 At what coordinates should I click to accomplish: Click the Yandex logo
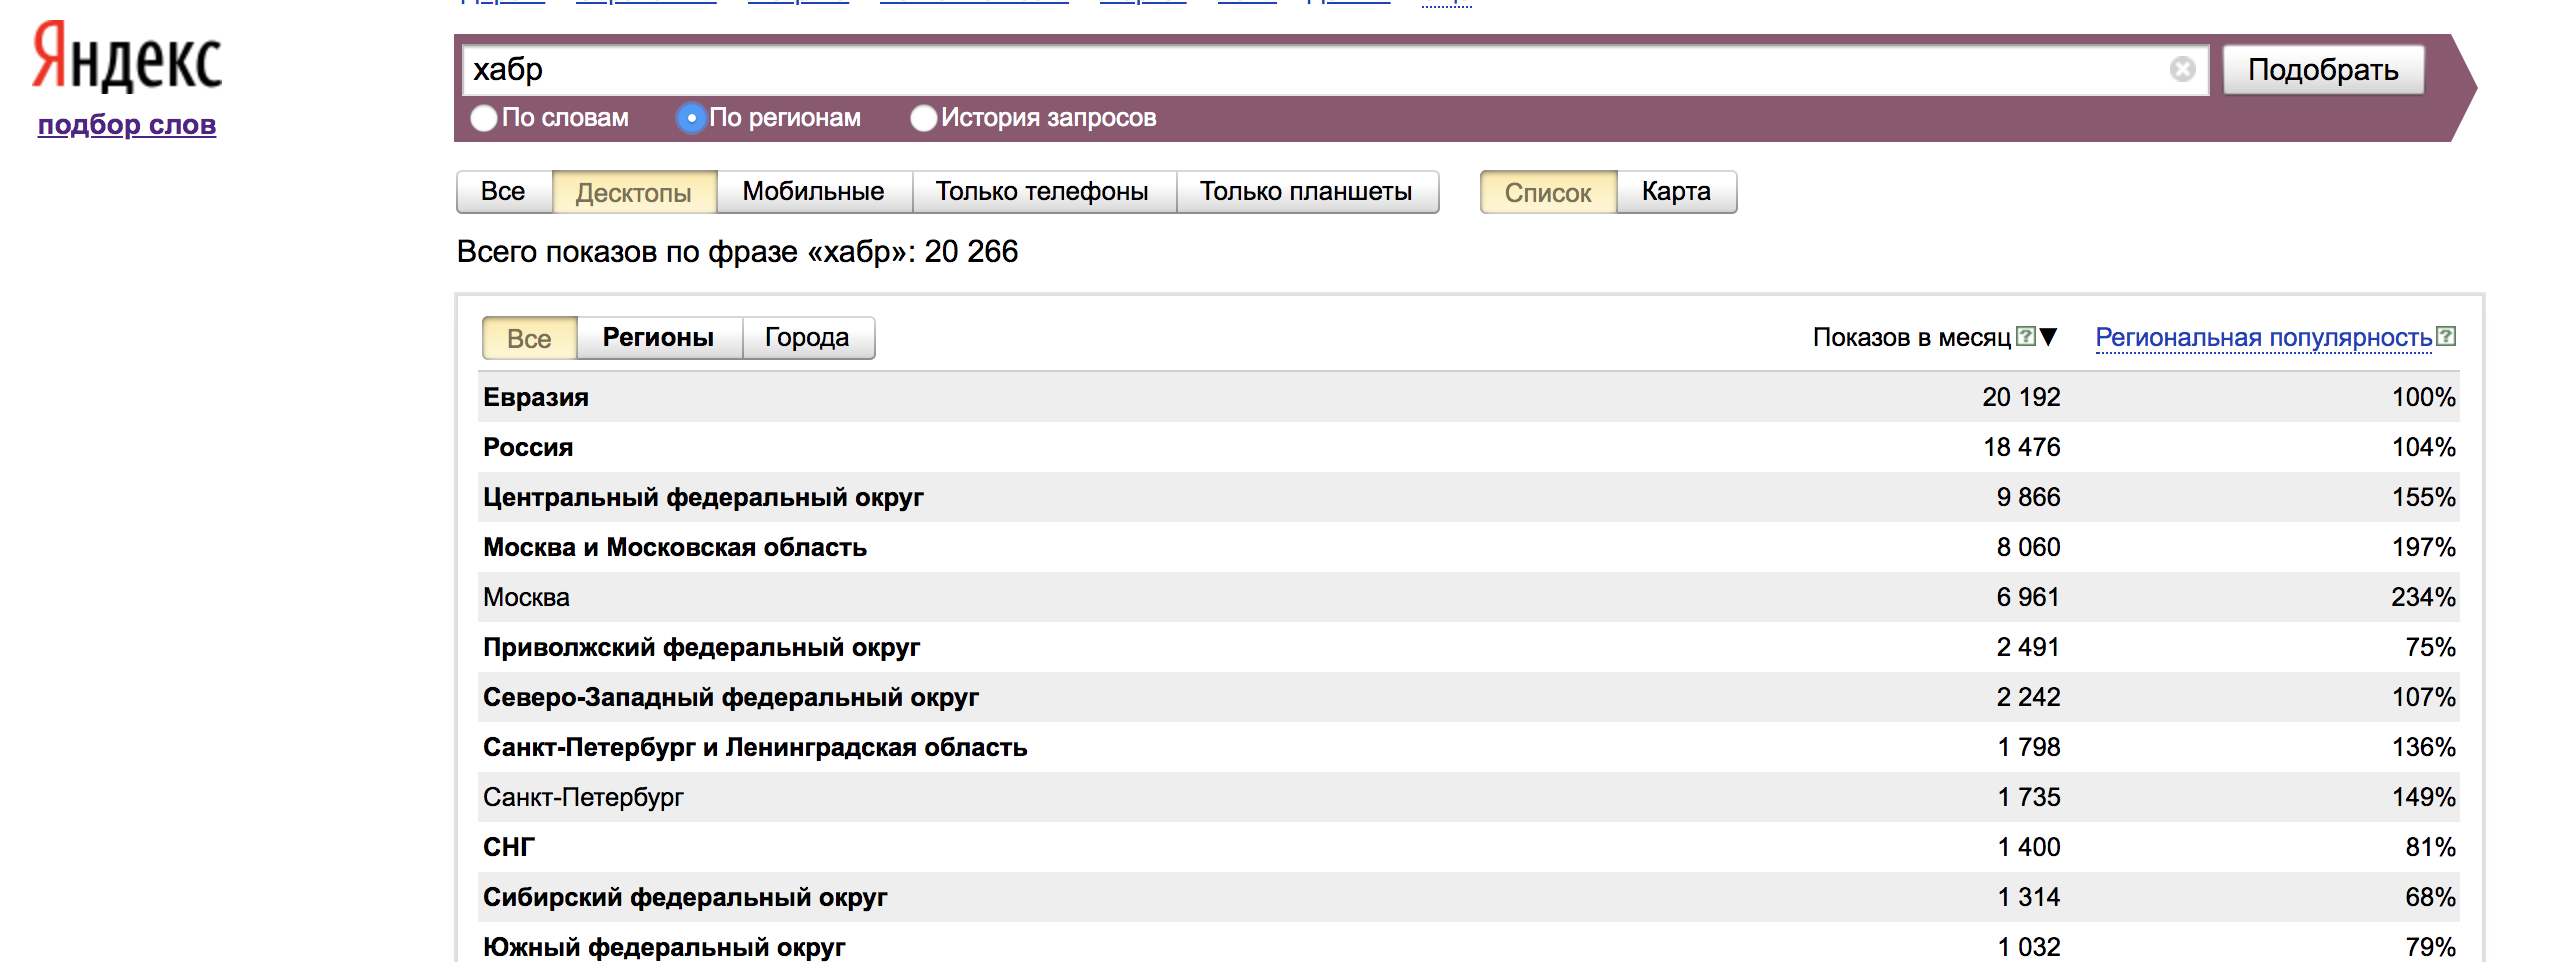pyautogui.click(x=127, y=58)
